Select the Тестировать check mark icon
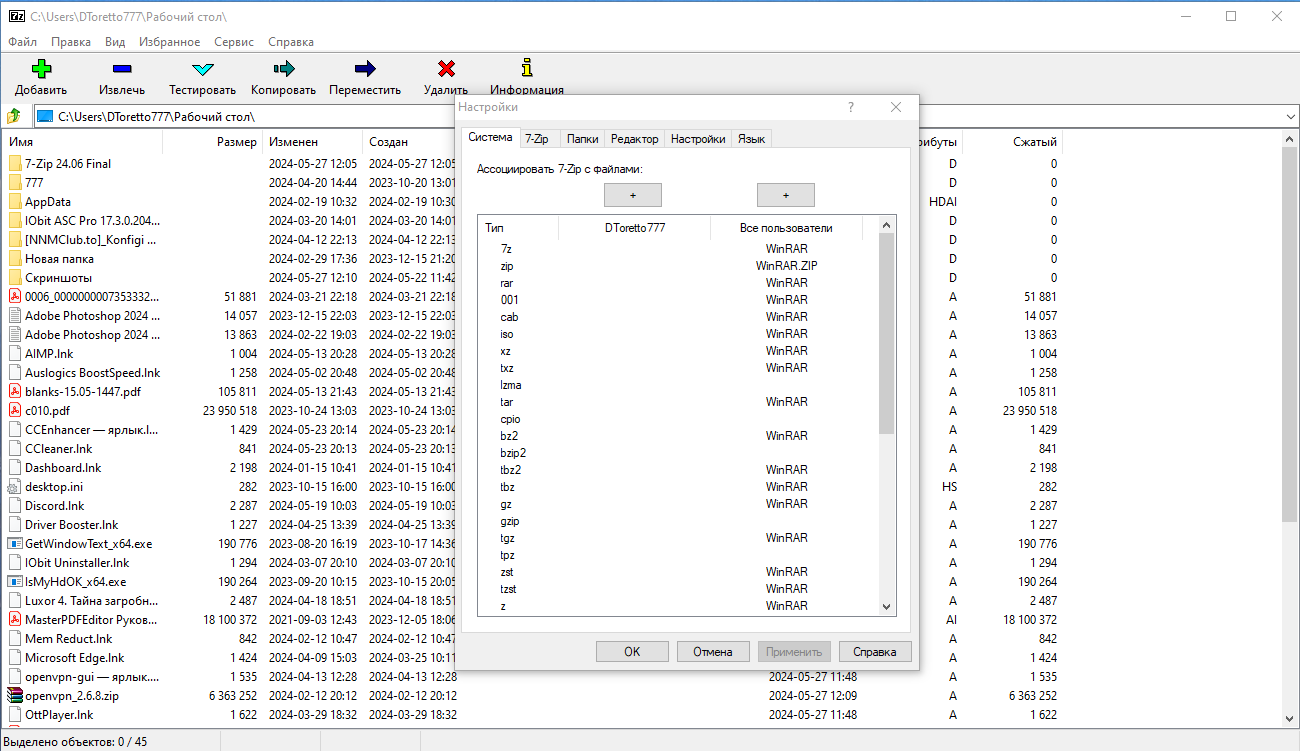Viewport: 1300px width, 751px height. (x=203, y=69)
